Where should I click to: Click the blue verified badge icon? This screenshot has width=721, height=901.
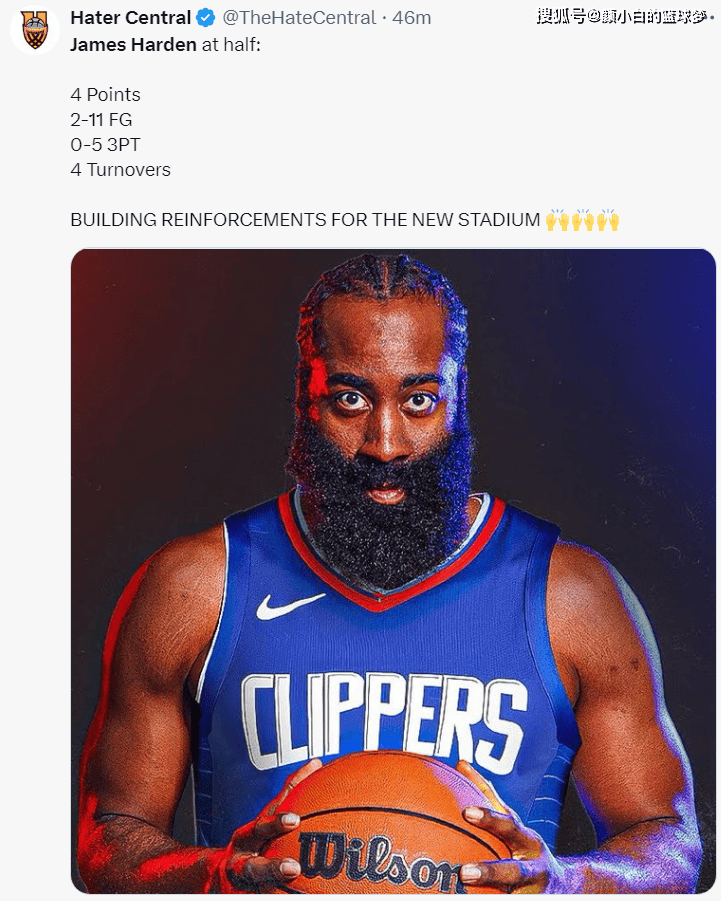click(x=205, y=18)
